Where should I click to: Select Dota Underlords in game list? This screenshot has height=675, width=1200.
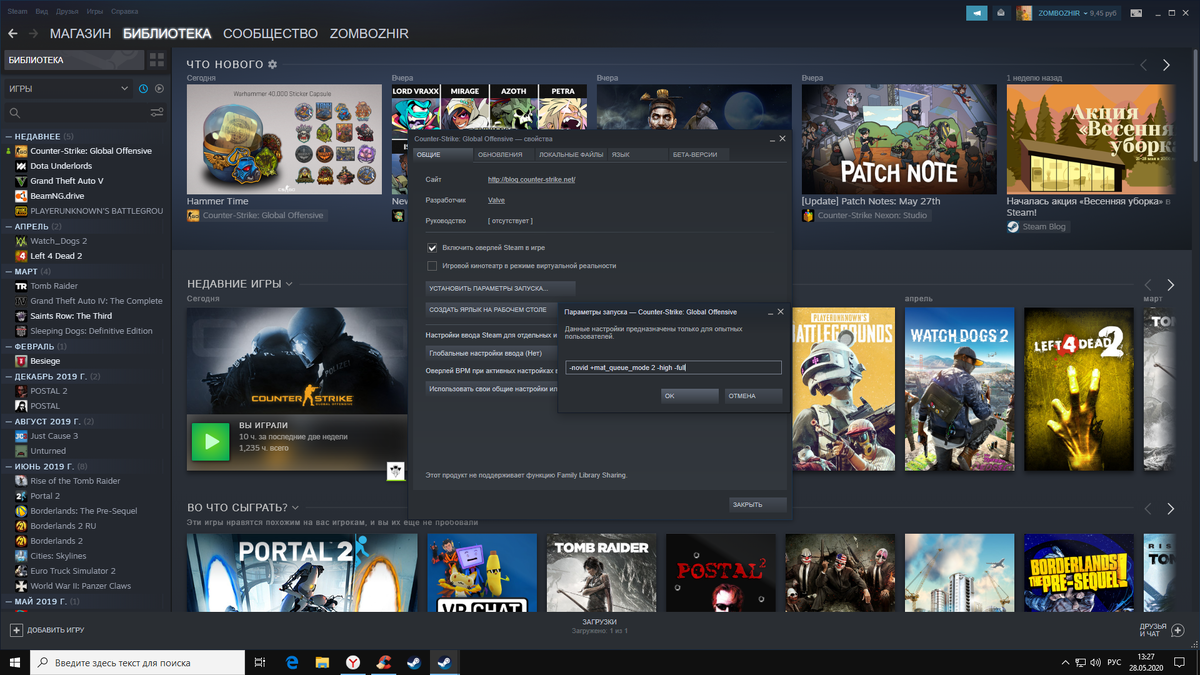point(61,166)
